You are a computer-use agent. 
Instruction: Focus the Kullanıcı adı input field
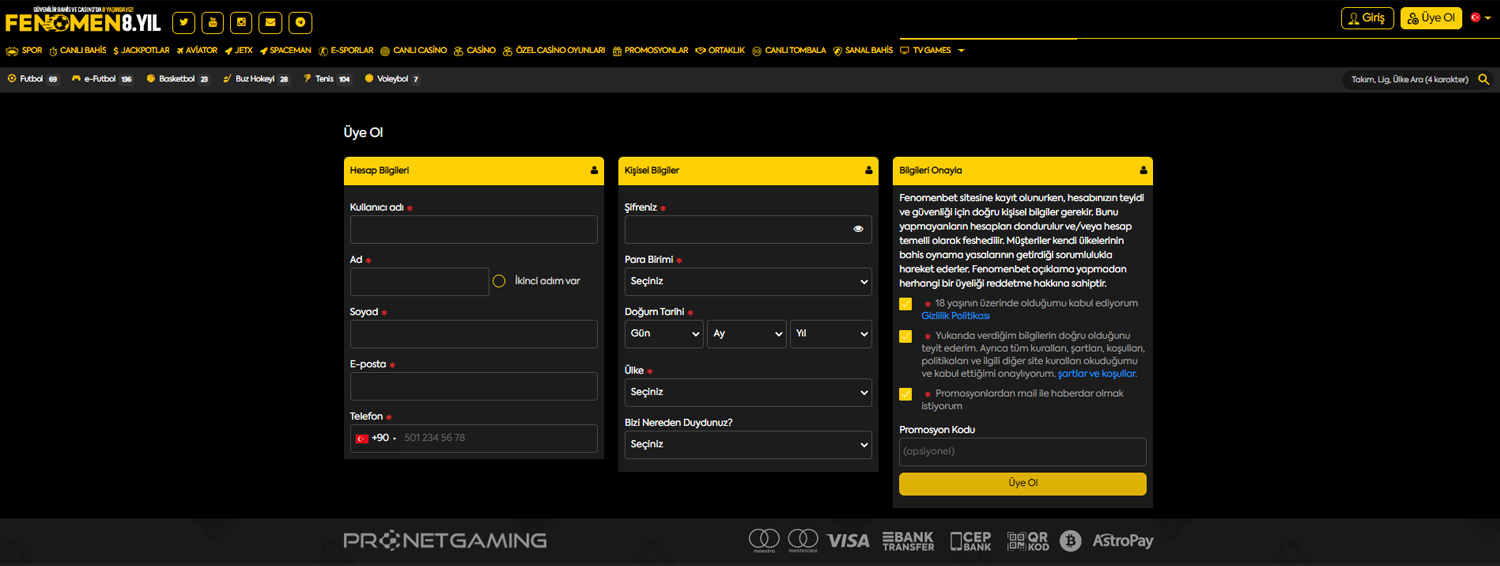[x=474, y=229]
